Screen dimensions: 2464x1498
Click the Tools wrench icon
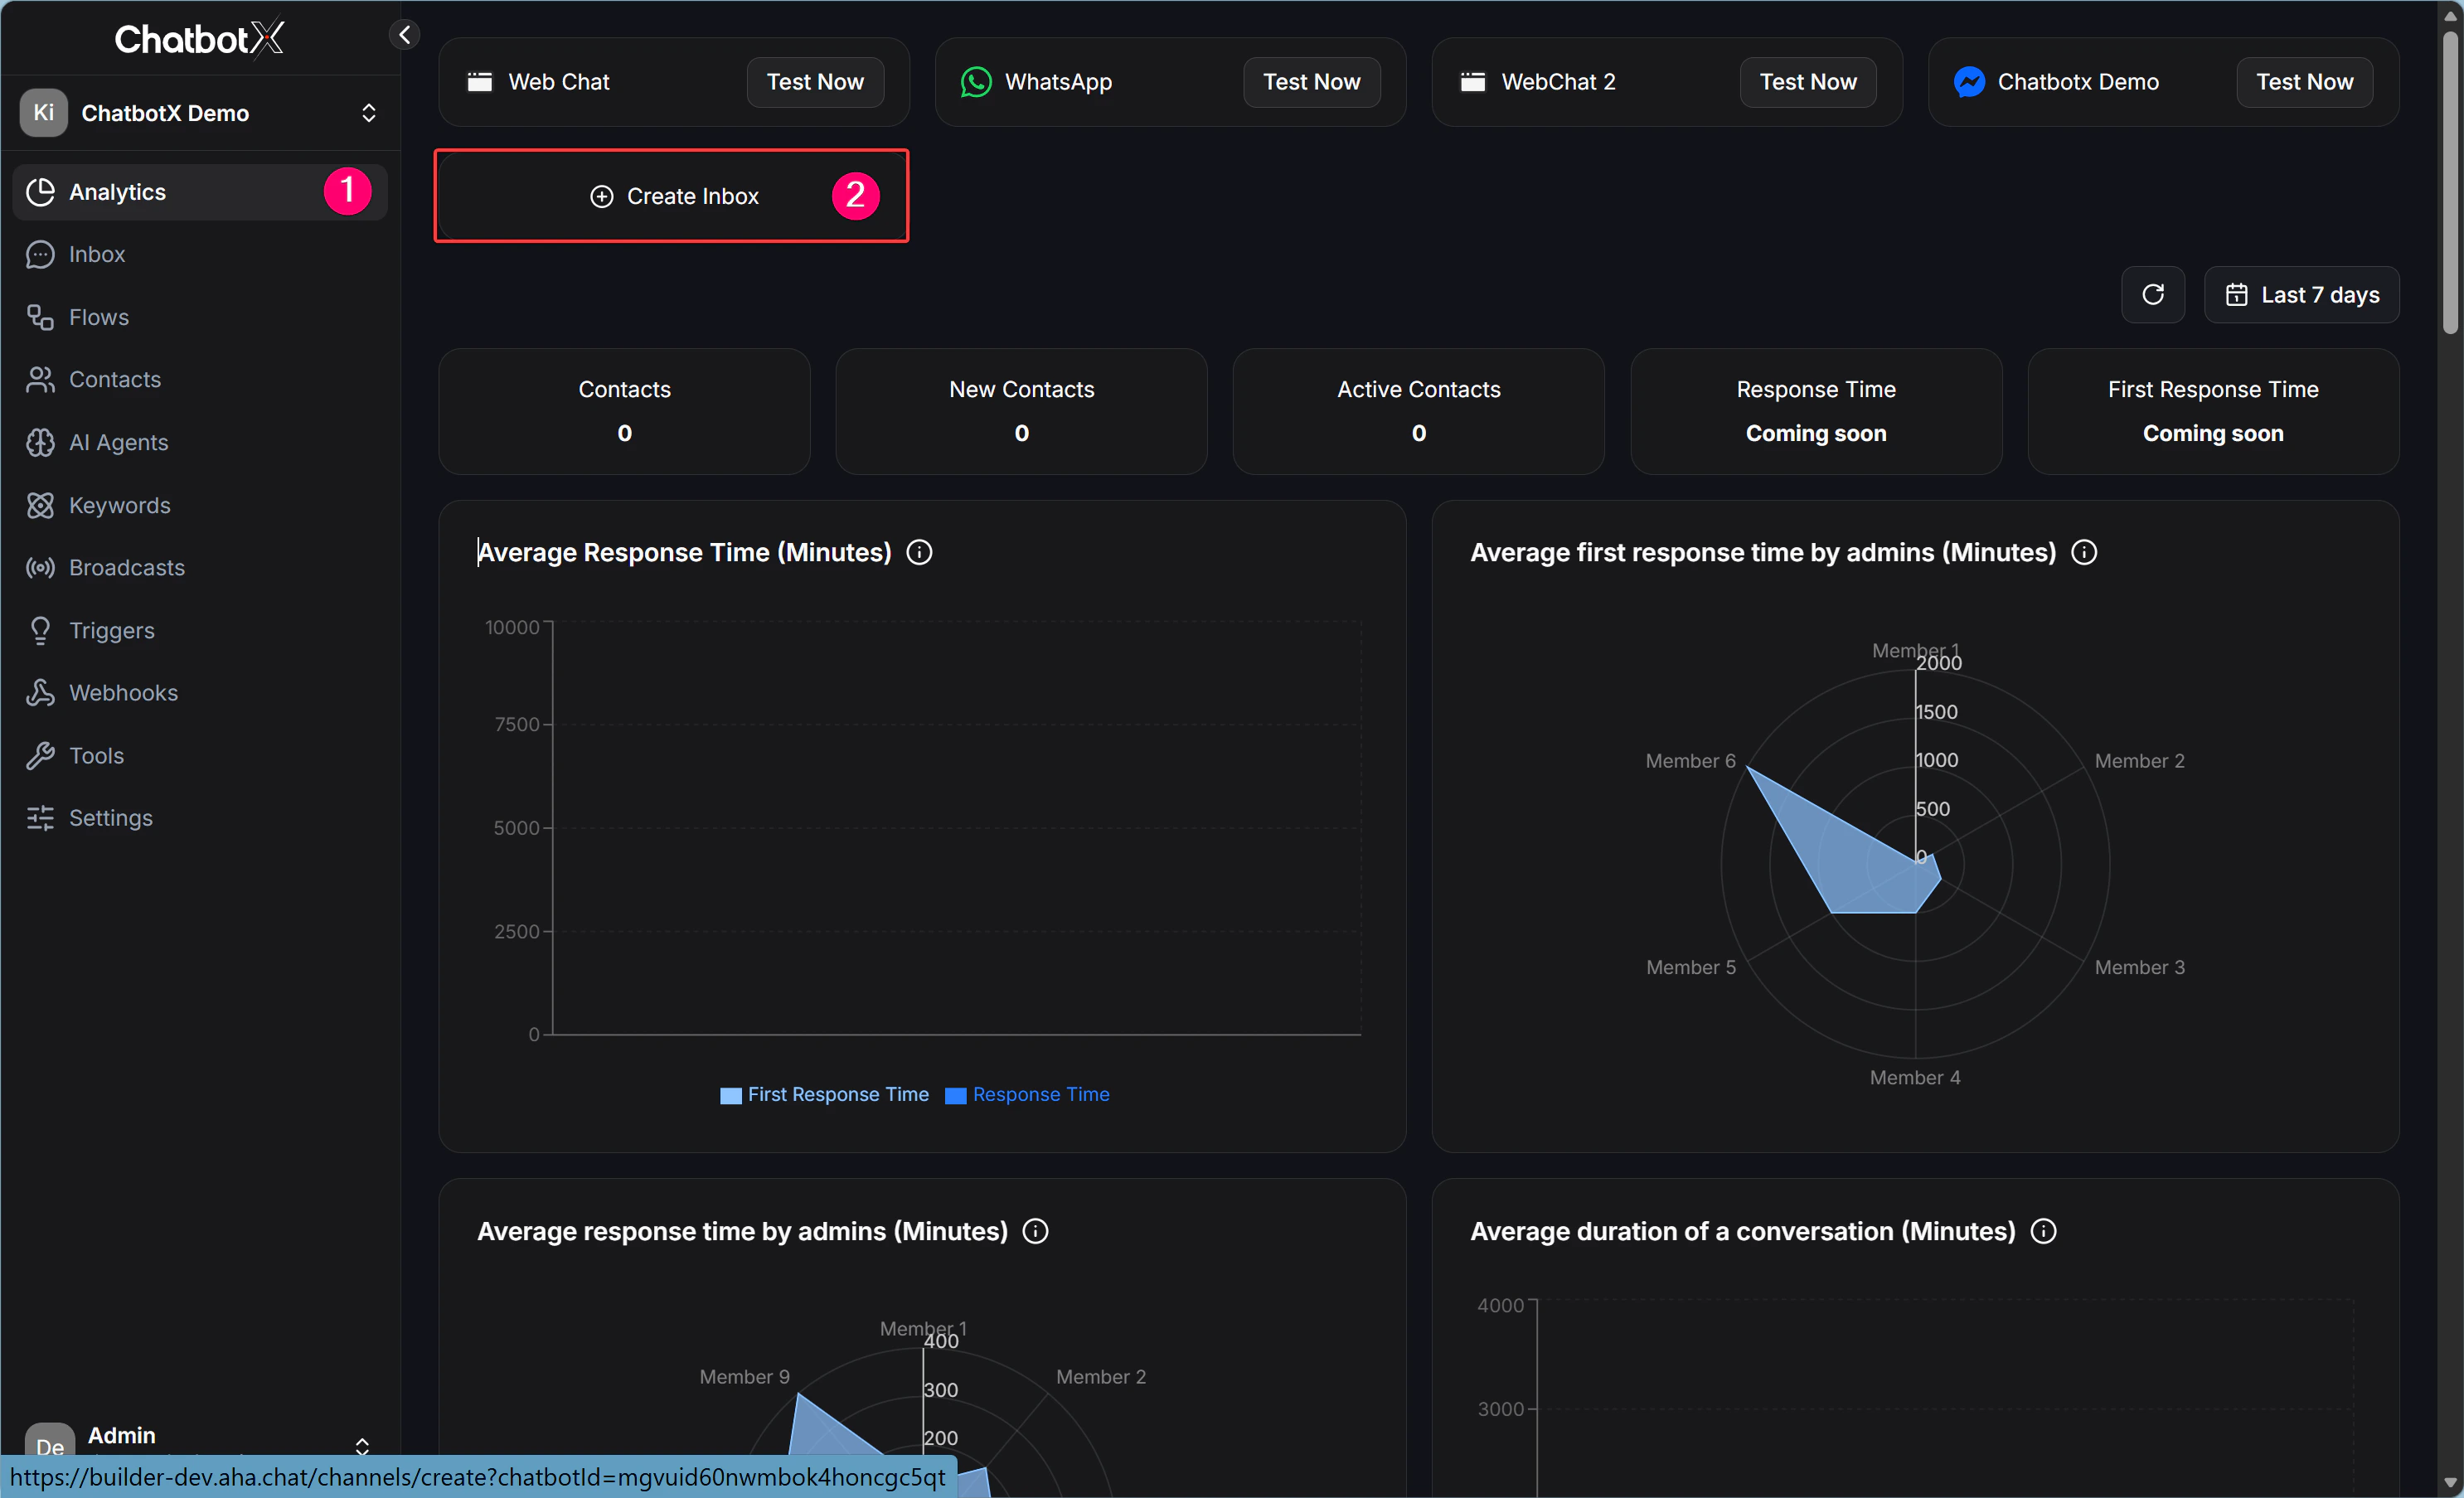[x=40, y=755]
